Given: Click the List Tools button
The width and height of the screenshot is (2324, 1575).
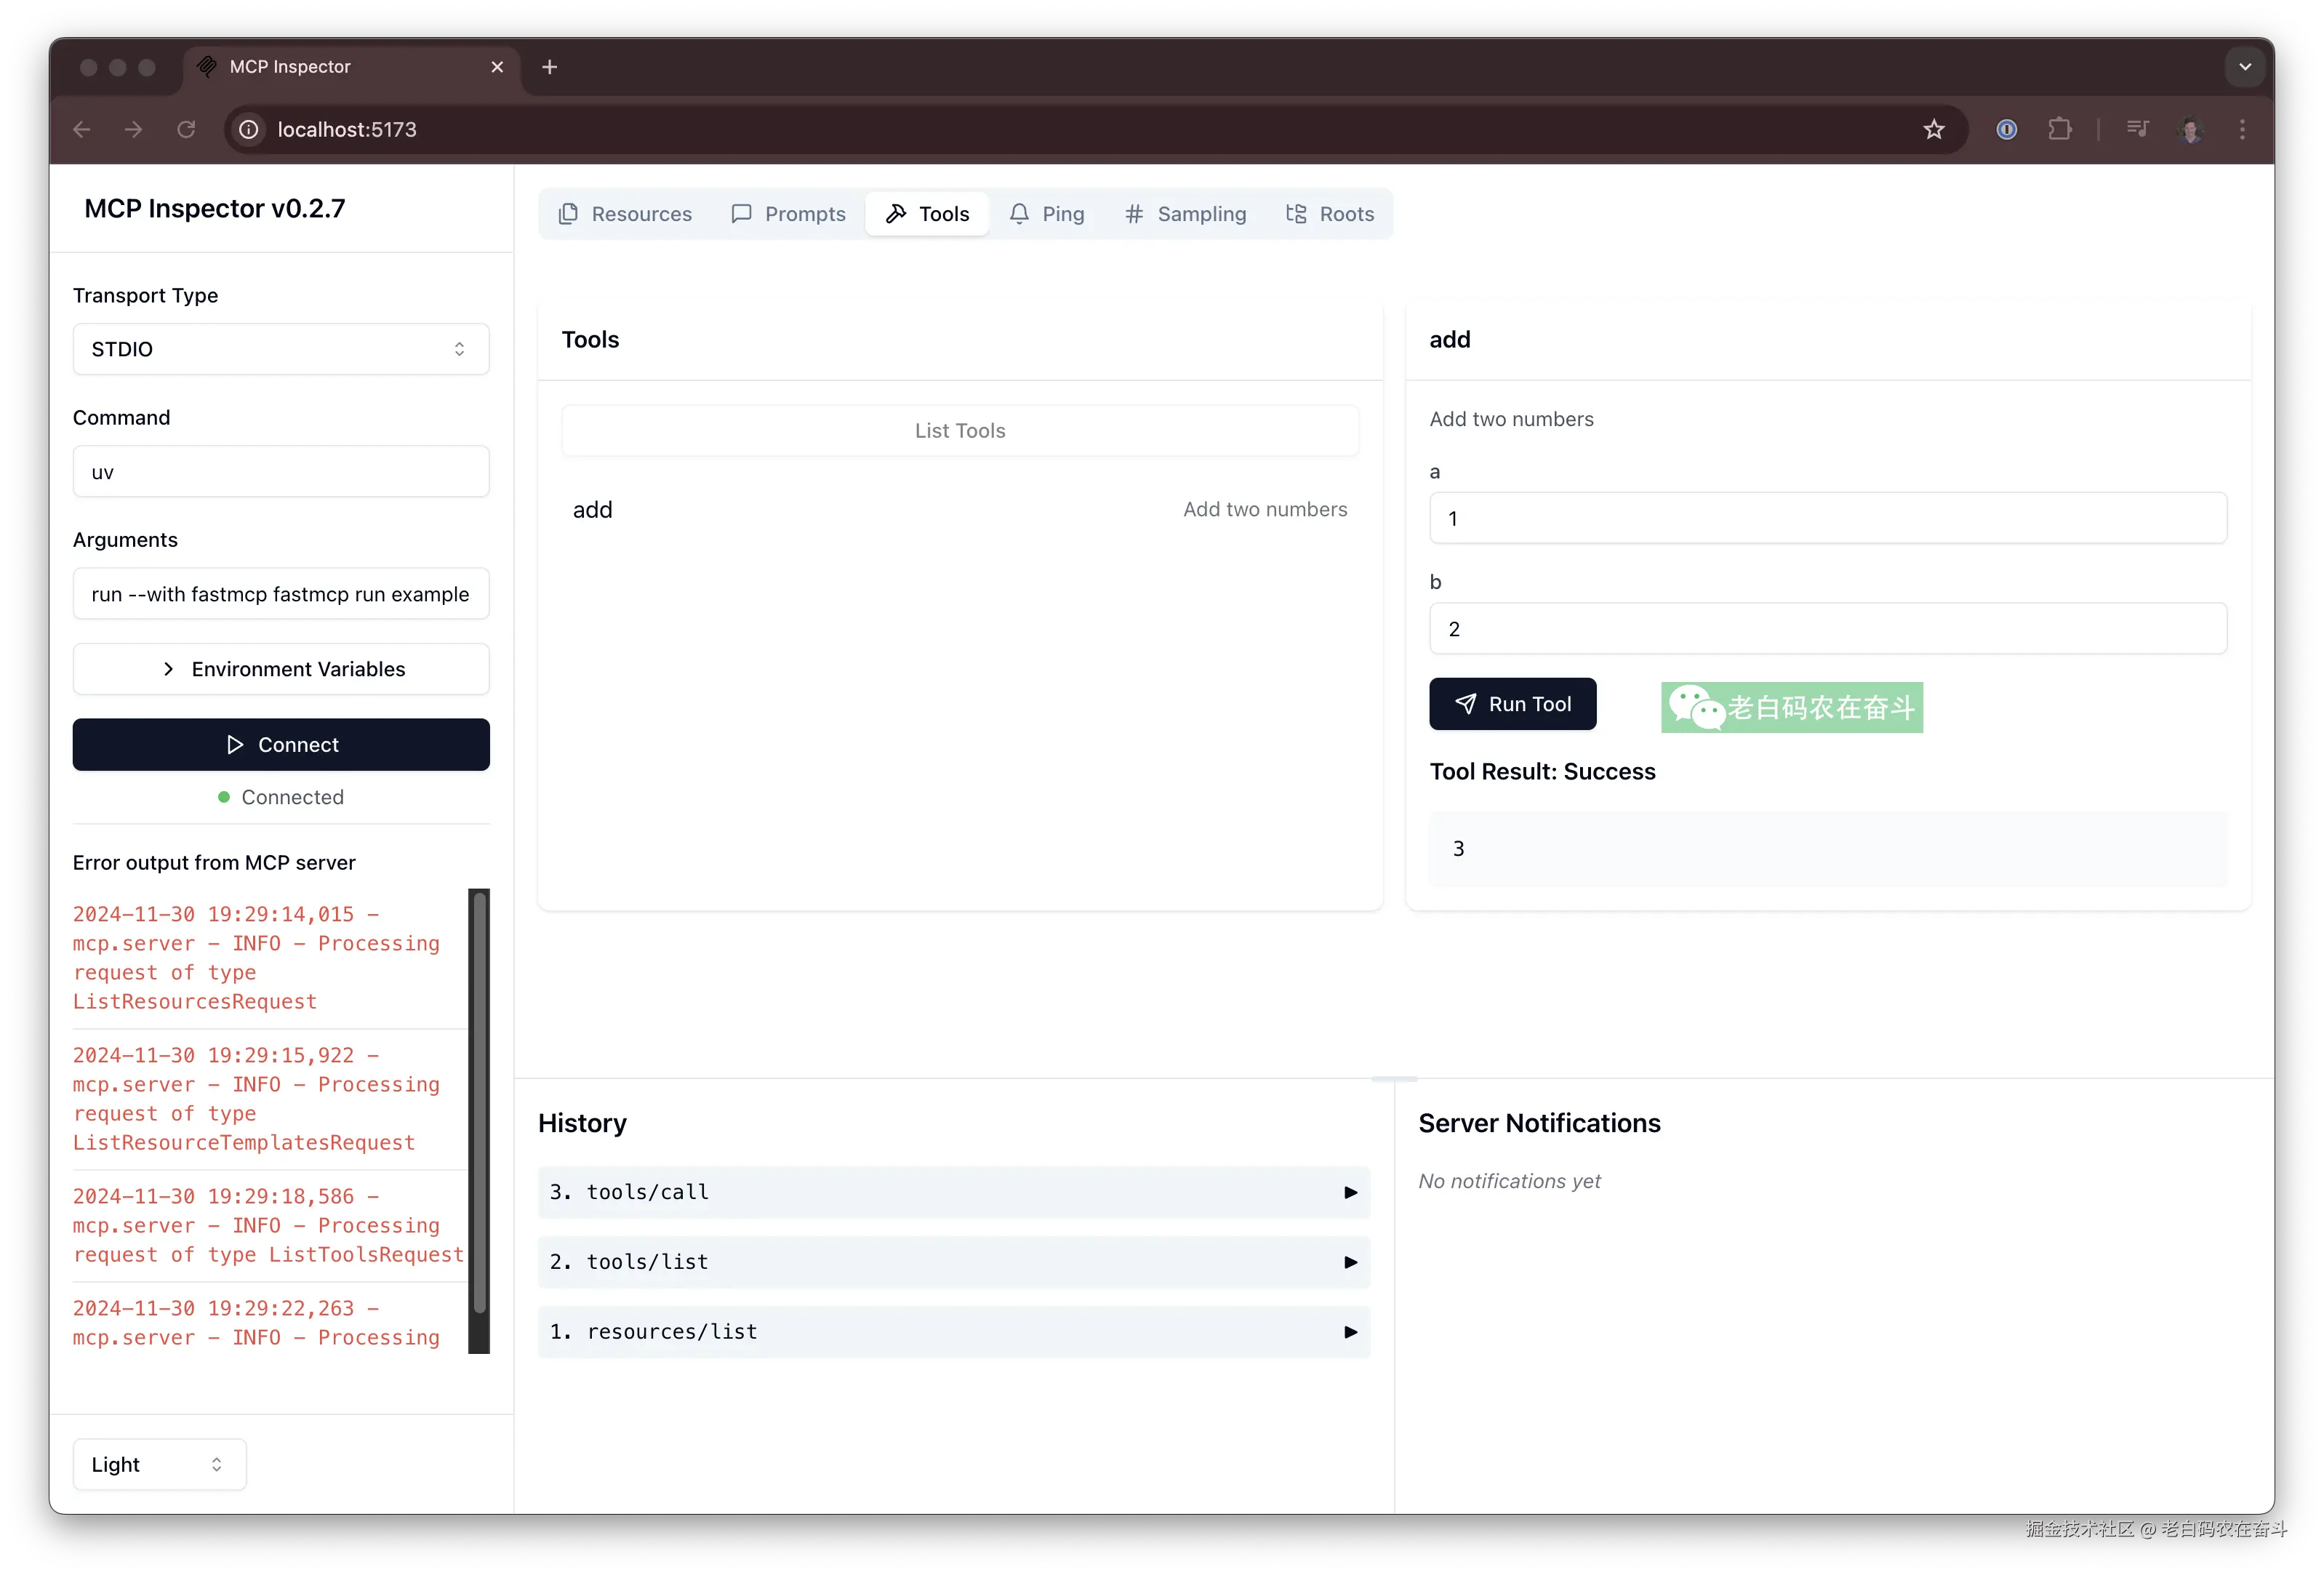Looking at the screenshot, I should (959, 430).
